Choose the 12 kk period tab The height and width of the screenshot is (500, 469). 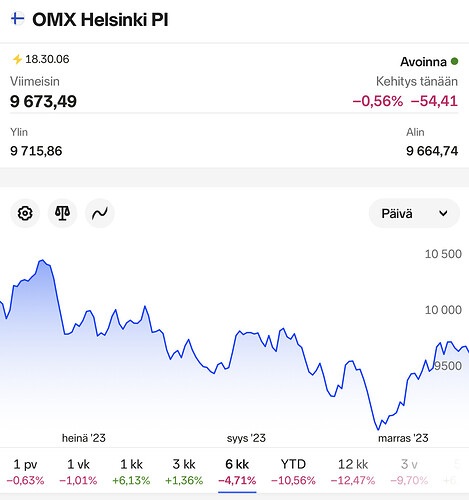click(x=353, y=471)
